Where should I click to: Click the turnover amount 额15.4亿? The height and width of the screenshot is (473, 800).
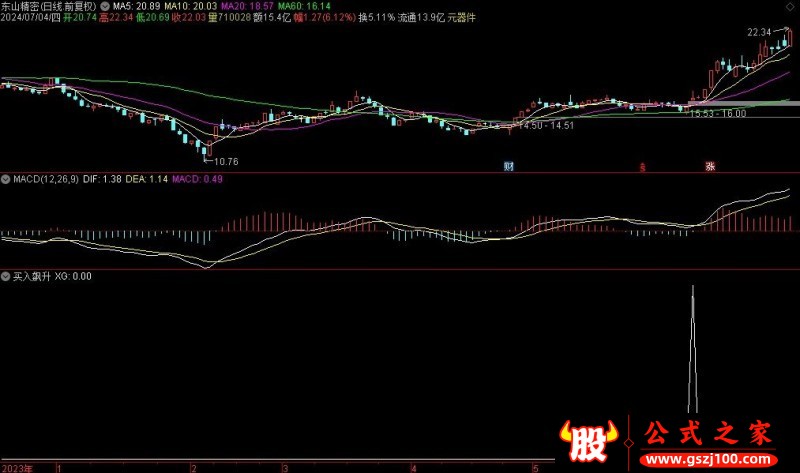pyautogui.click(x=272, y=17)
